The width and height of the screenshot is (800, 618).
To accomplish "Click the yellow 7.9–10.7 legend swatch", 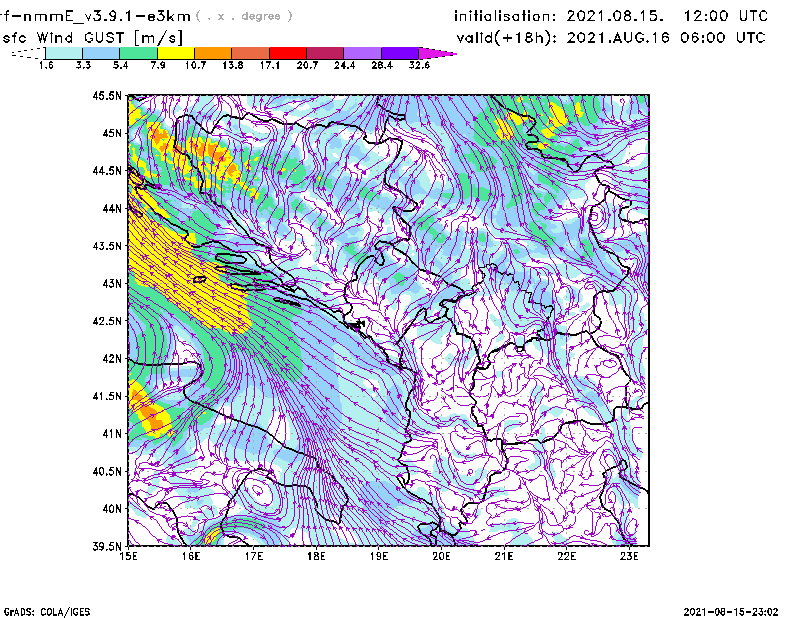I will pyautogui.click(x=176, y=53).
